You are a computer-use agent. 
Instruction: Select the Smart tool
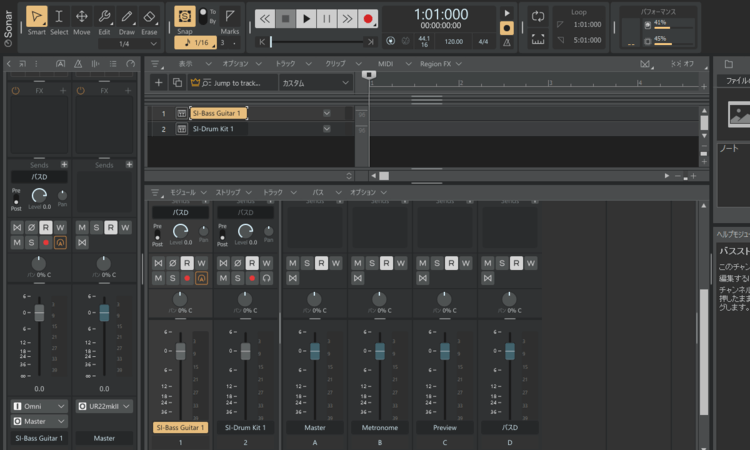(x=37, y=17)
